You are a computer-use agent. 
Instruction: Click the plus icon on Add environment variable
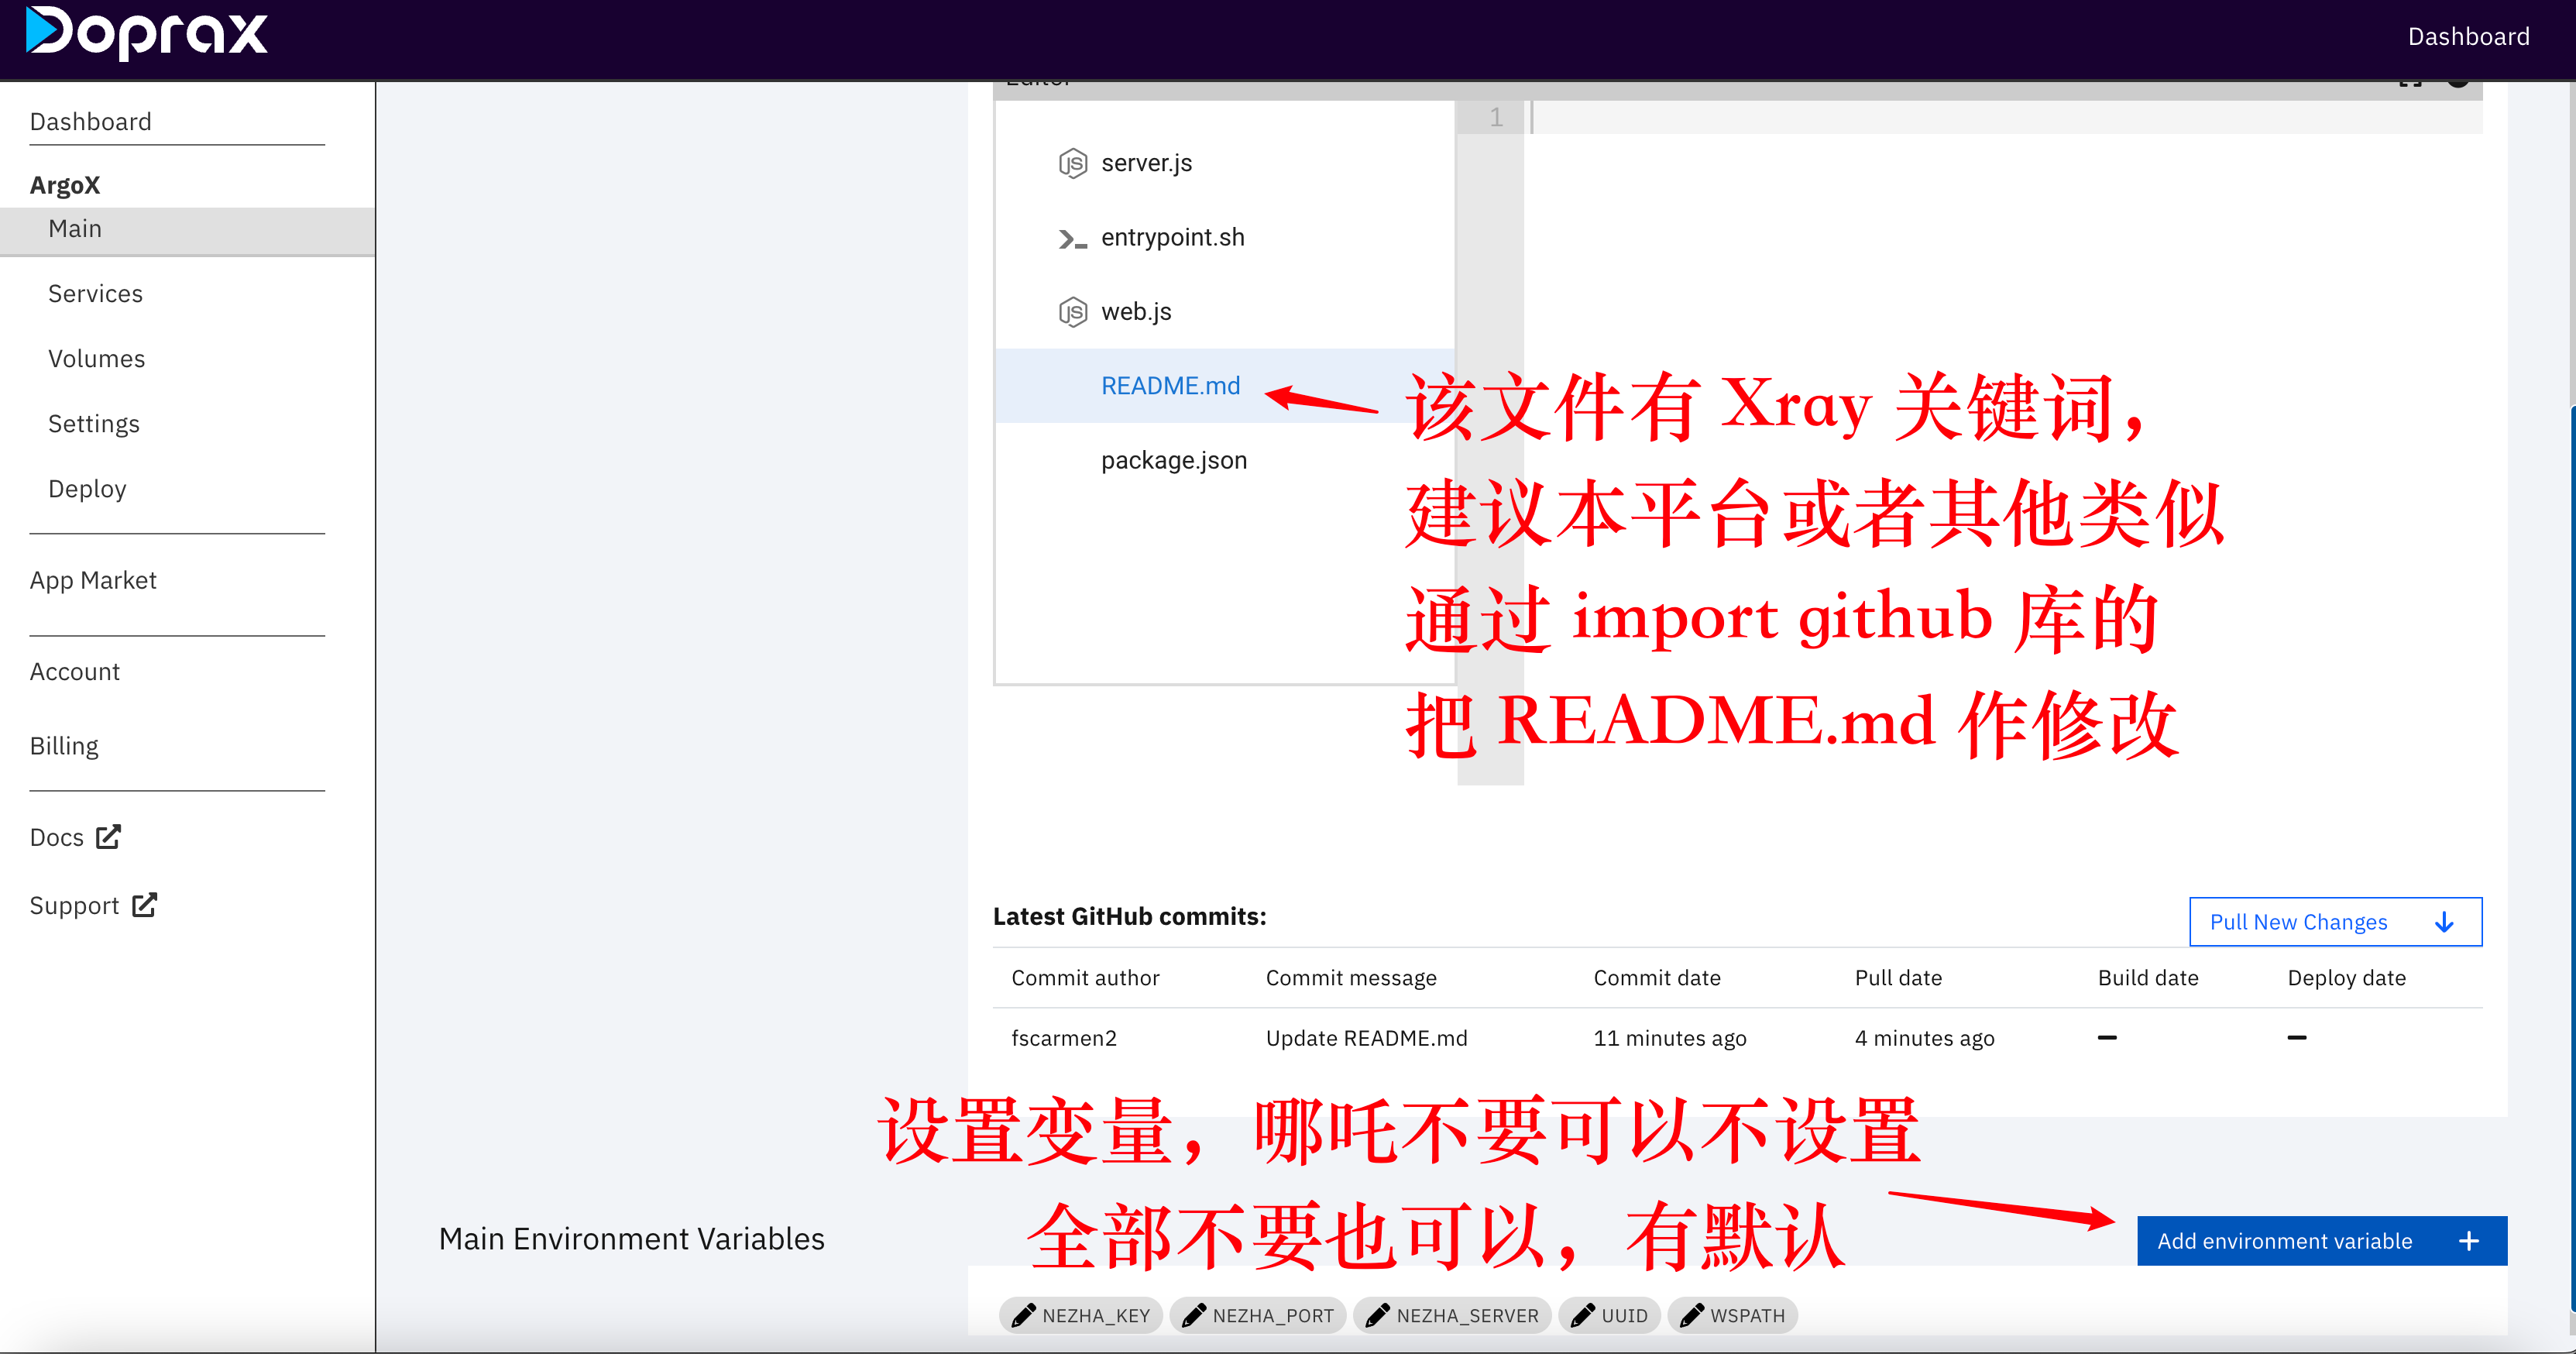[2468, 1241]
